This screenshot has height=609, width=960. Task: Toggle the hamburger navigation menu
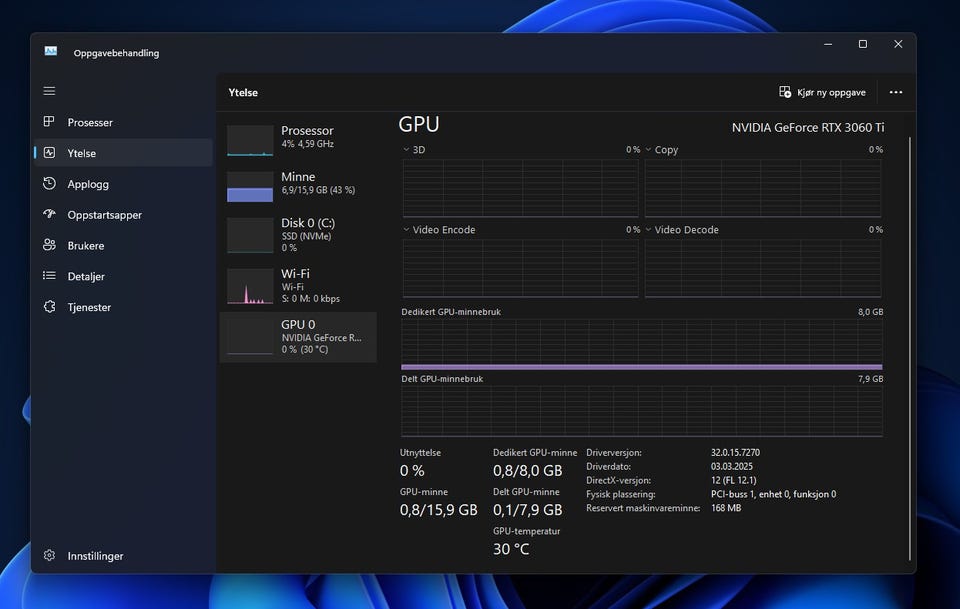(49, 91)
